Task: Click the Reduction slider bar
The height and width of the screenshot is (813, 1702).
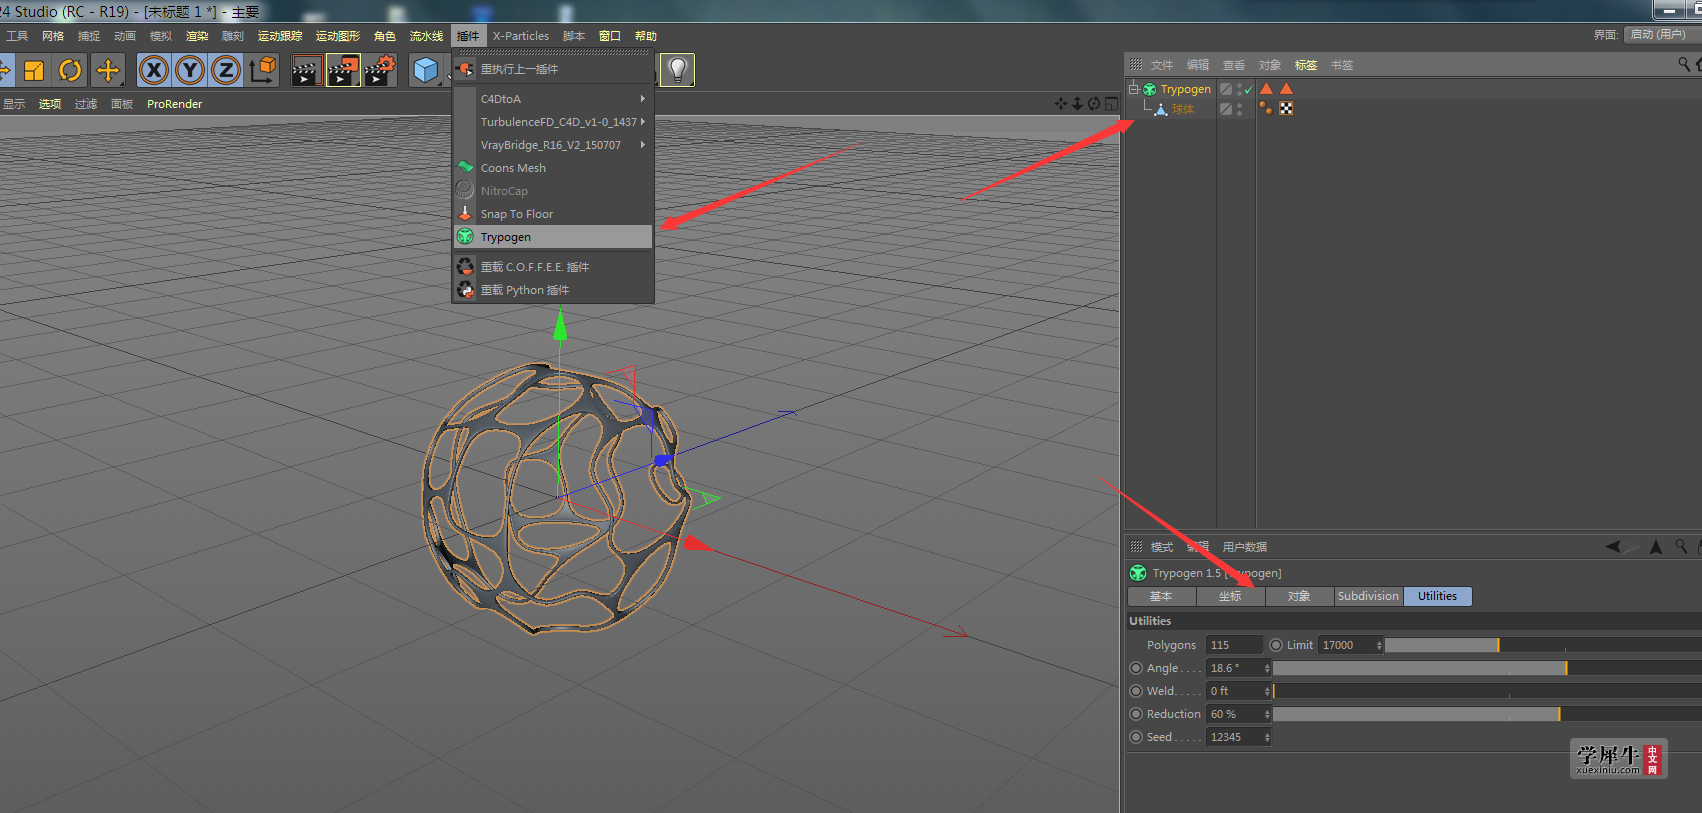Action: coord(1487,714)
